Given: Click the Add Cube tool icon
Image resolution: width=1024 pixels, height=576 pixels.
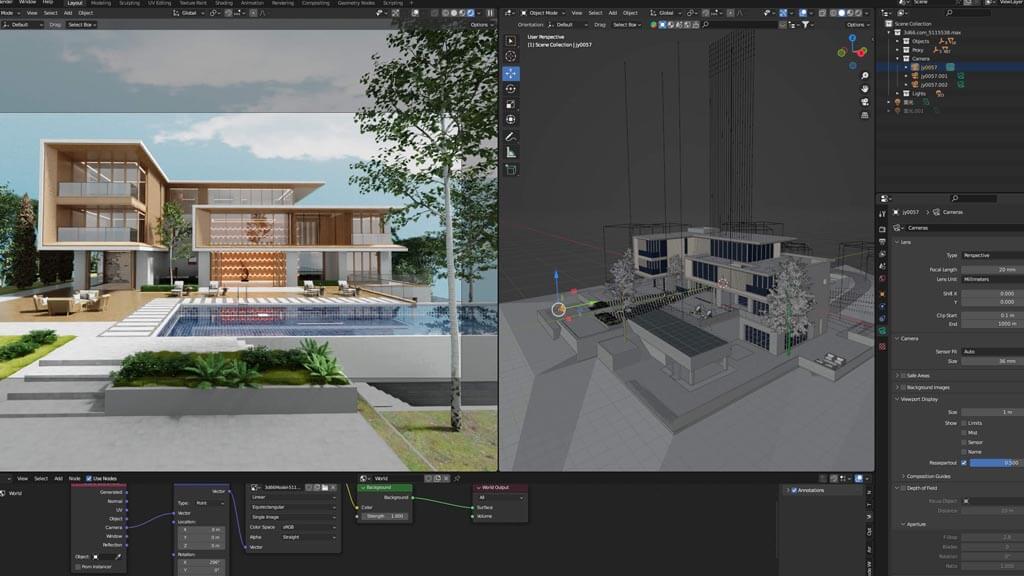Looking at the screenshot, I should click(x=511, y=169).
